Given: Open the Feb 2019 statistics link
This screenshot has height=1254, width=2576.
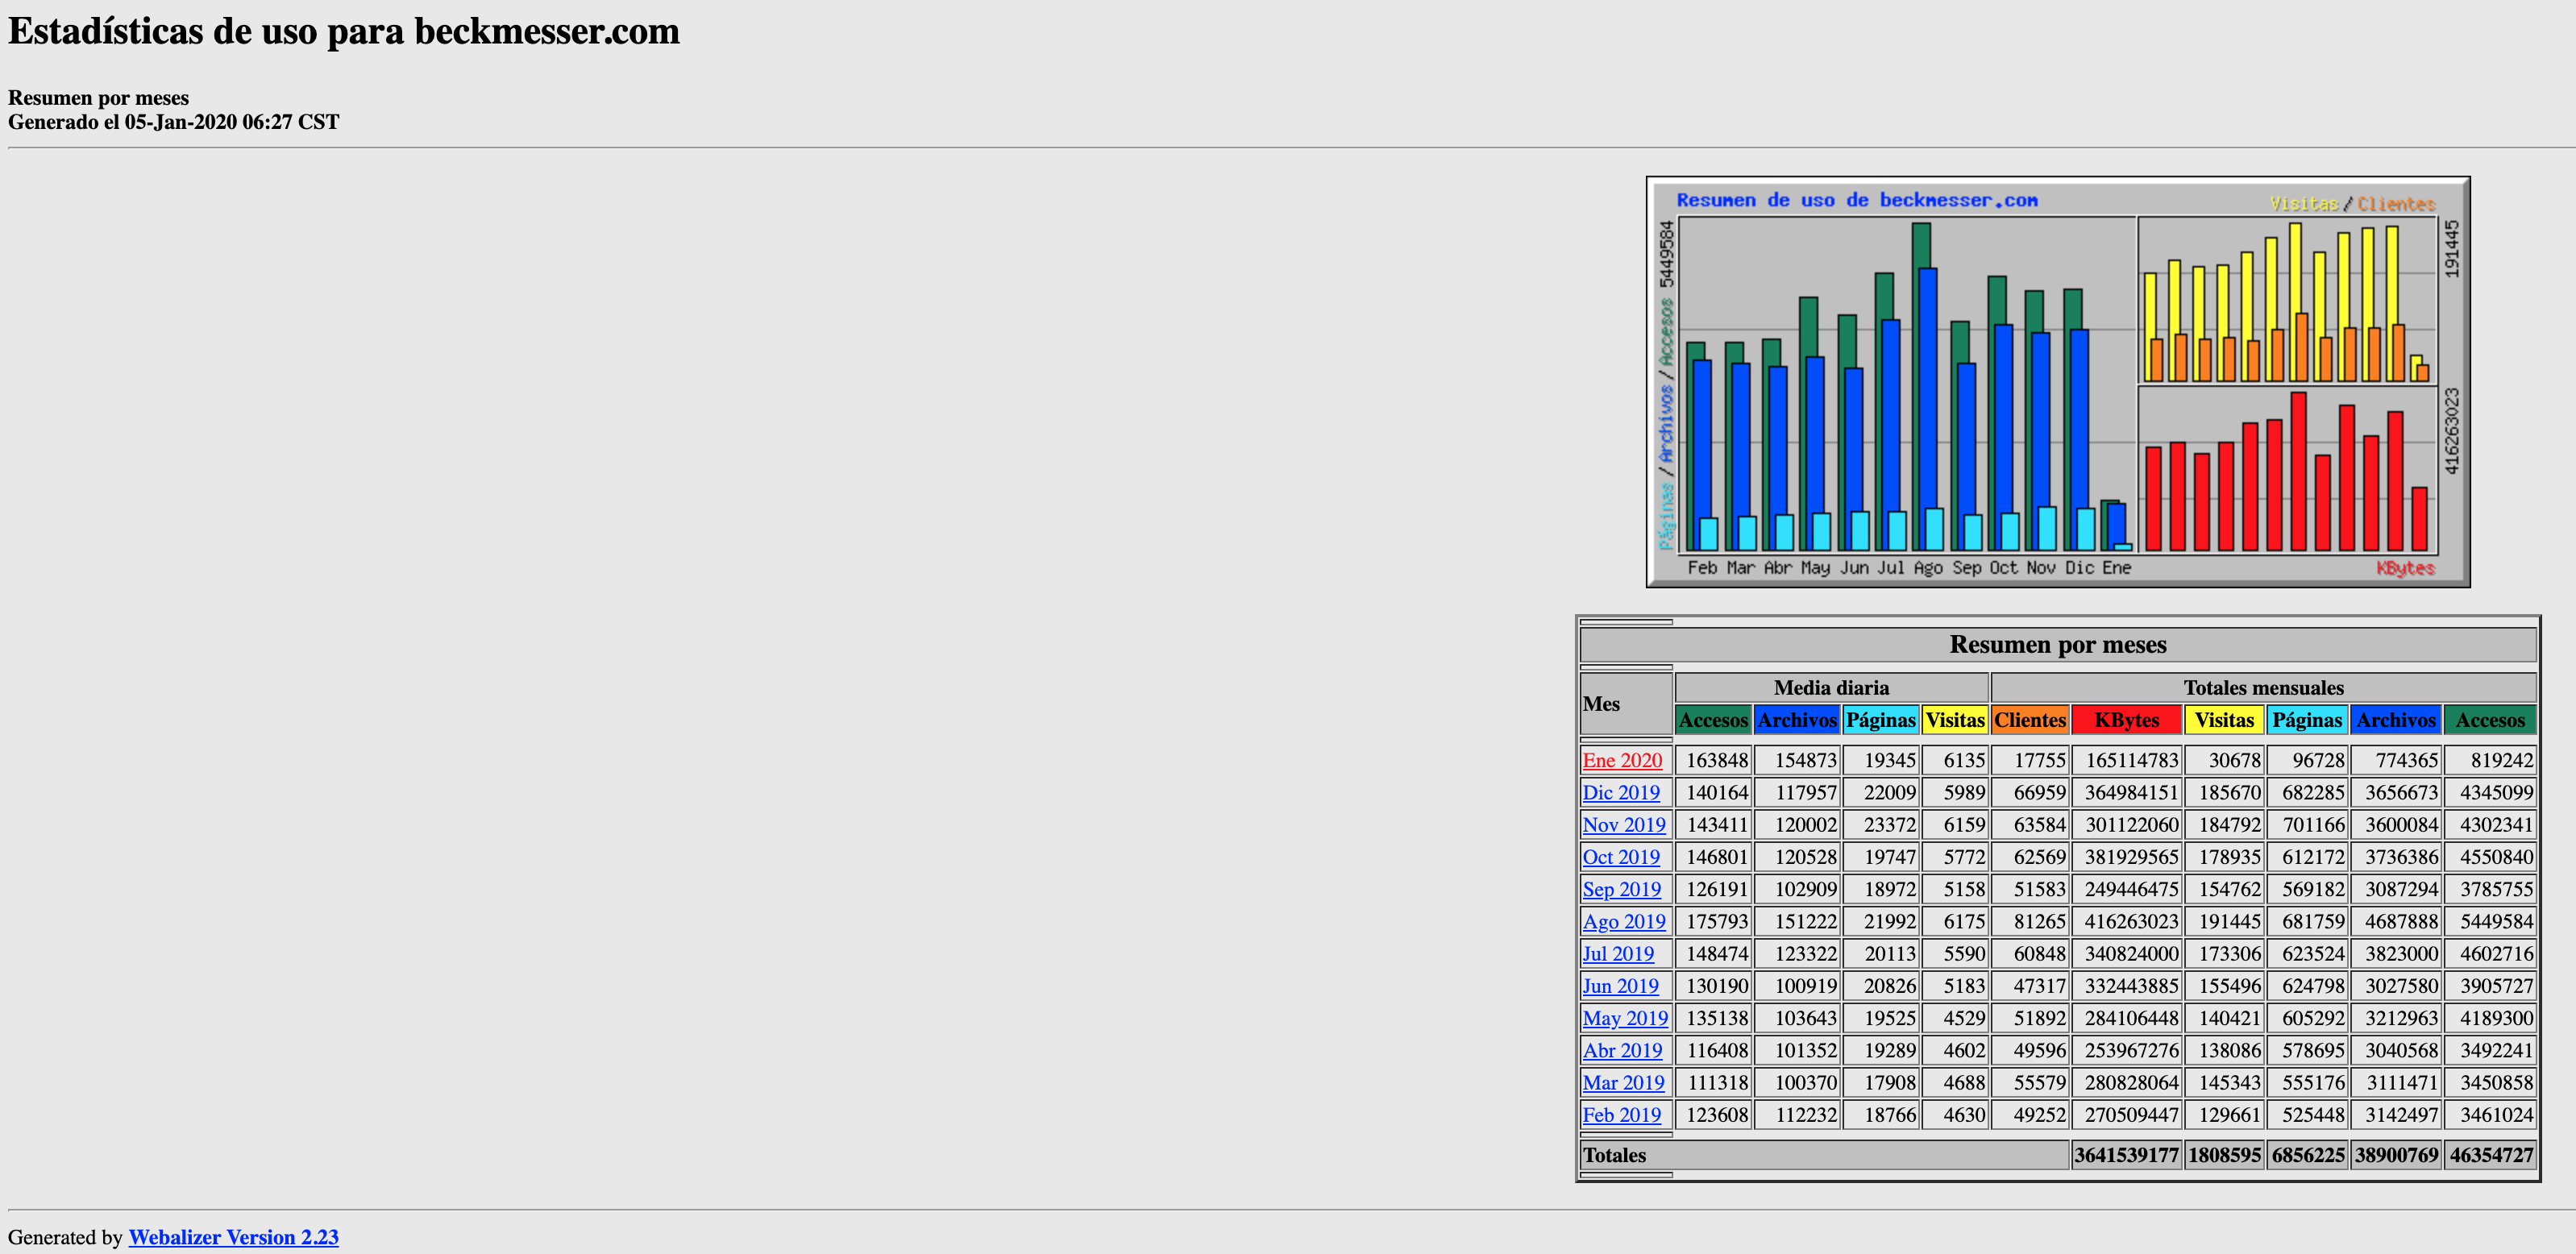Looking at the screenshot, I should pyautogui.click(x=1621, y=1114).
